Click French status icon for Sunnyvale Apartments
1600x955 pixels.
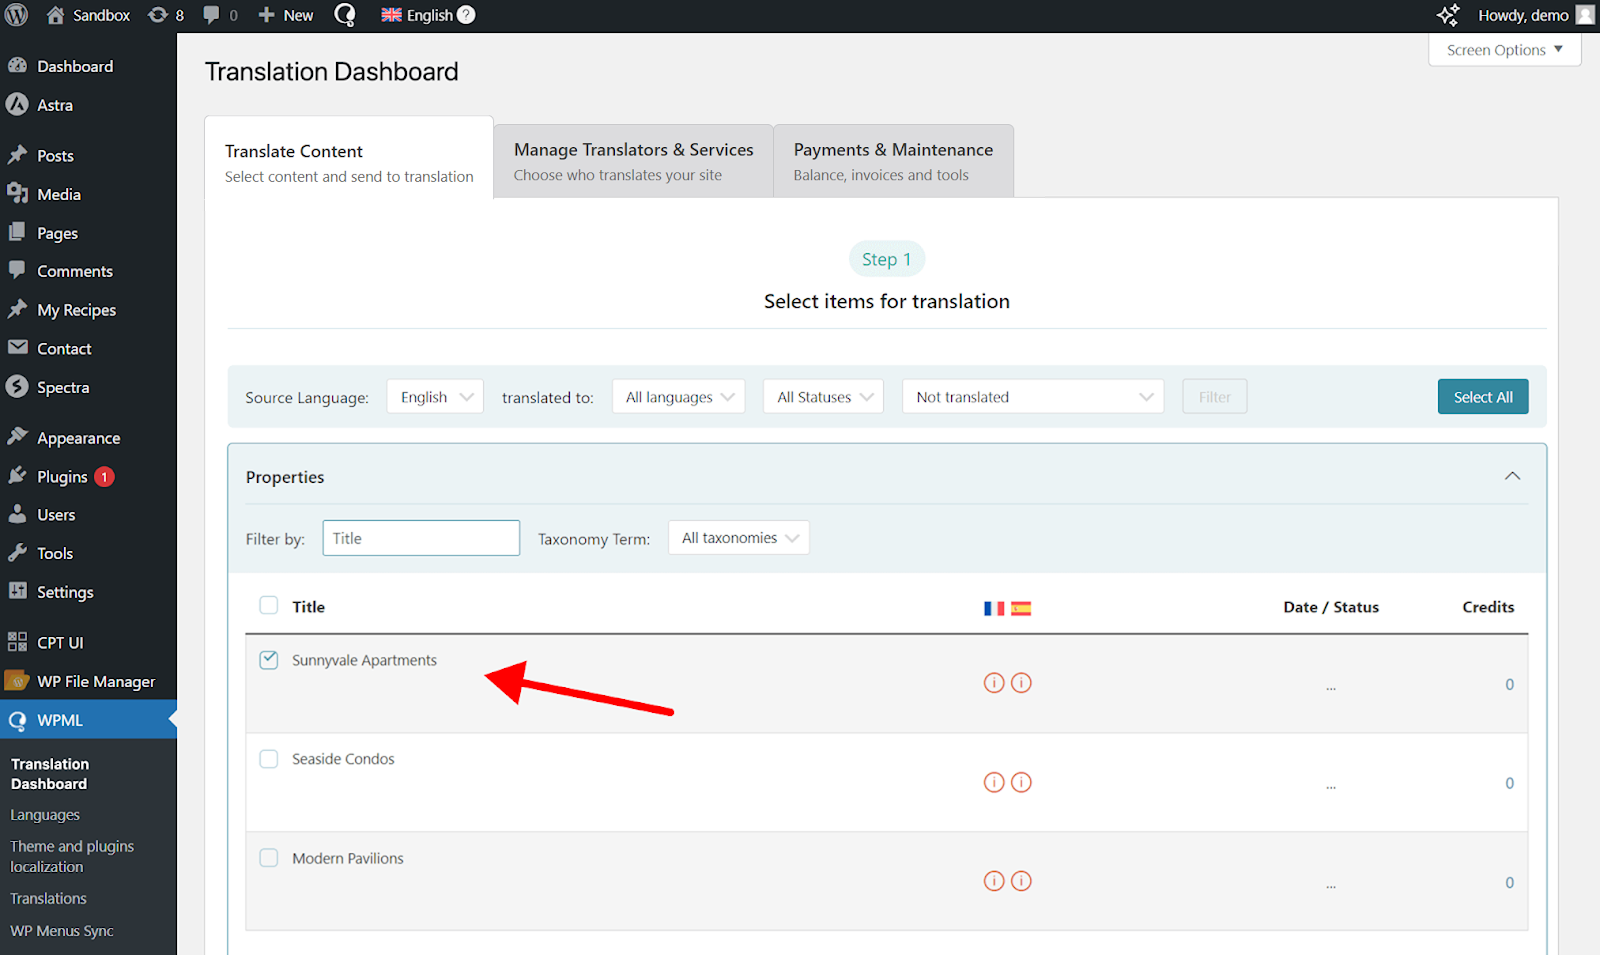point(993,683)
